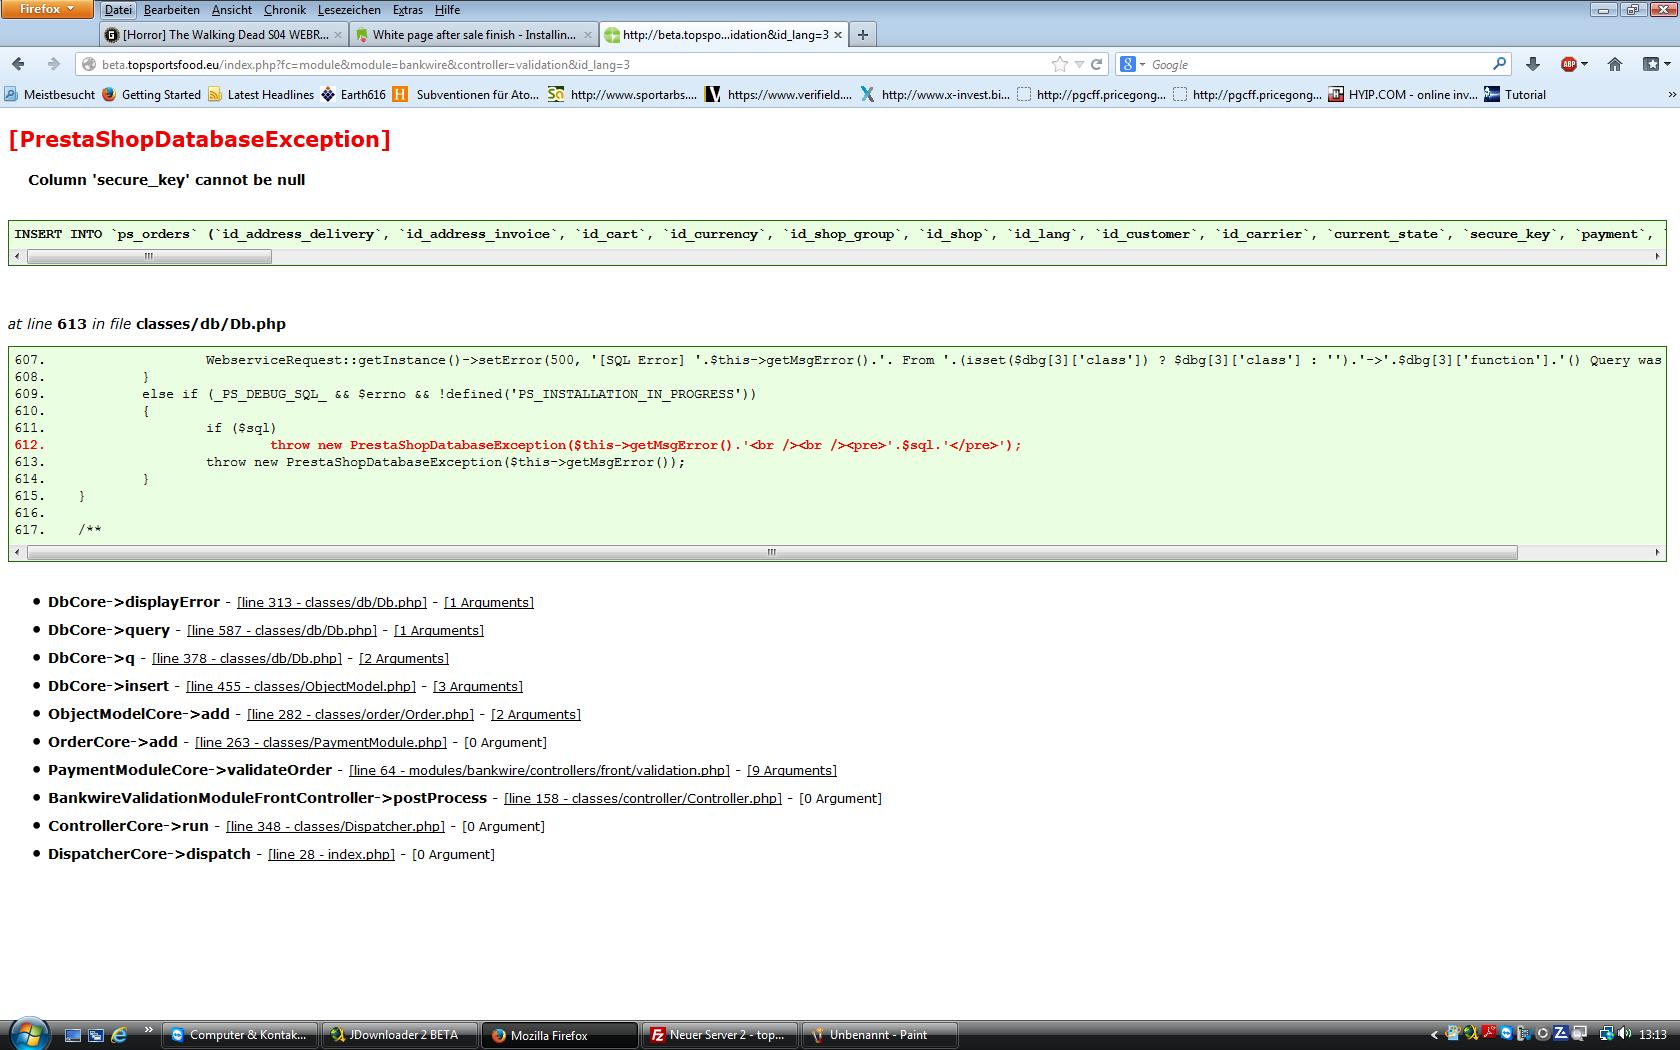Reload the page with the refresh icon
The image size is (1680, 1050).
click(1097, 64)
